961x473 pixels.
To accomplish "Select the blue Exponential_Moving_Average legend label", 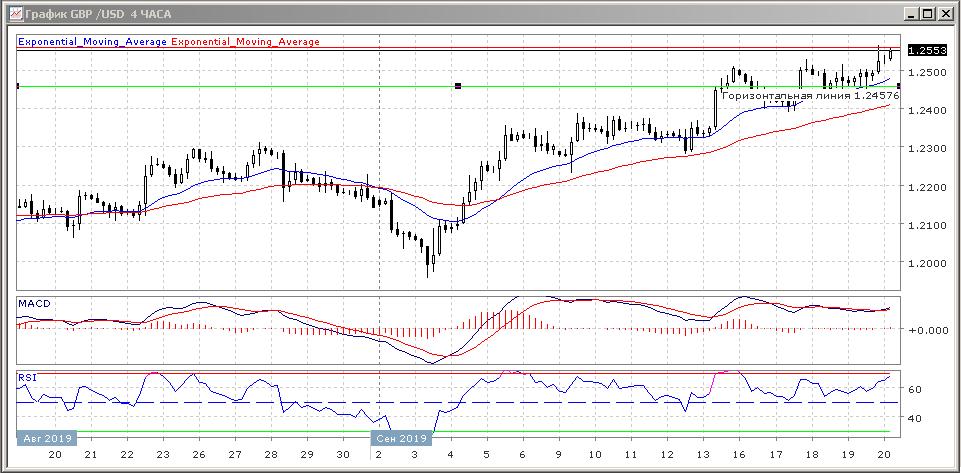I will pyautogui.click(x=93, y=42).
